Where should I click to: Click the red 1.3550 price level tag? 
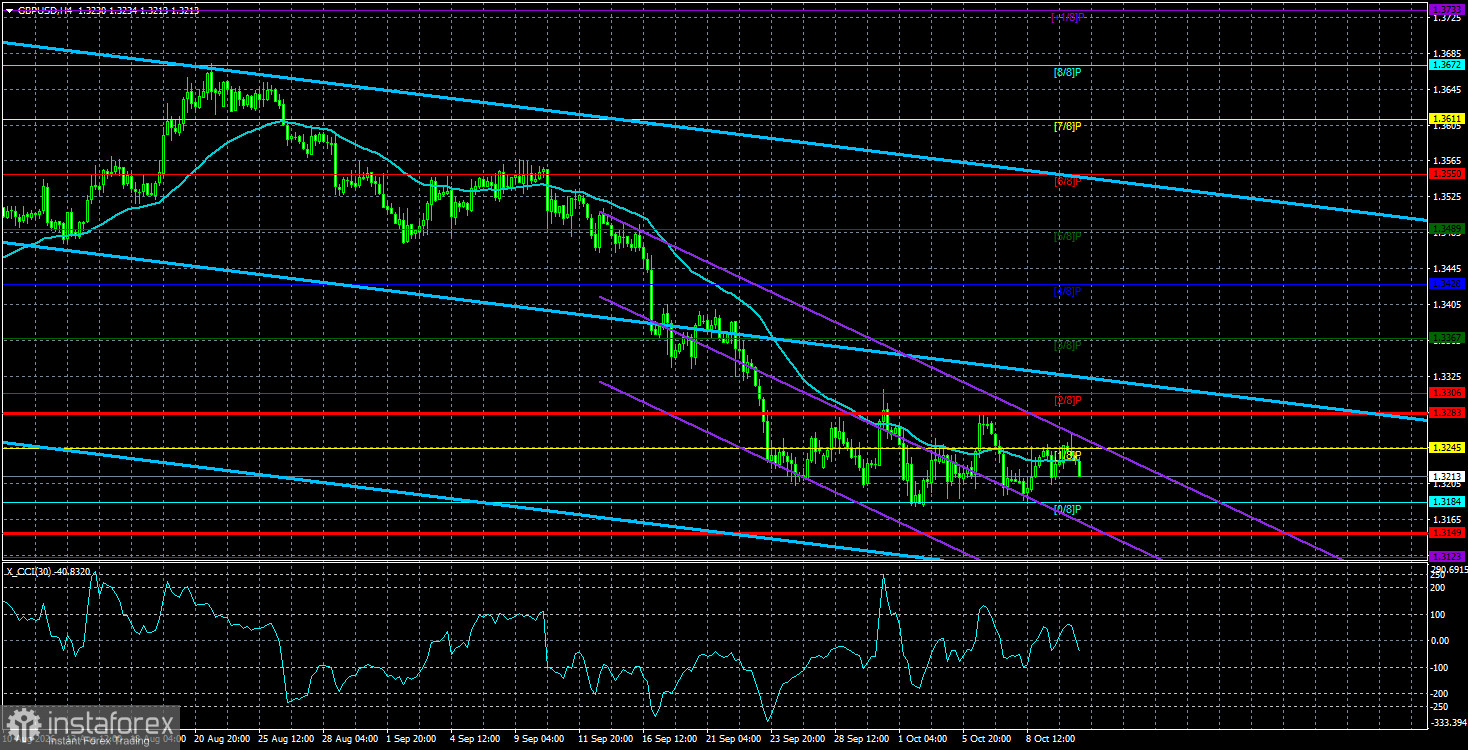[1447, 174]
